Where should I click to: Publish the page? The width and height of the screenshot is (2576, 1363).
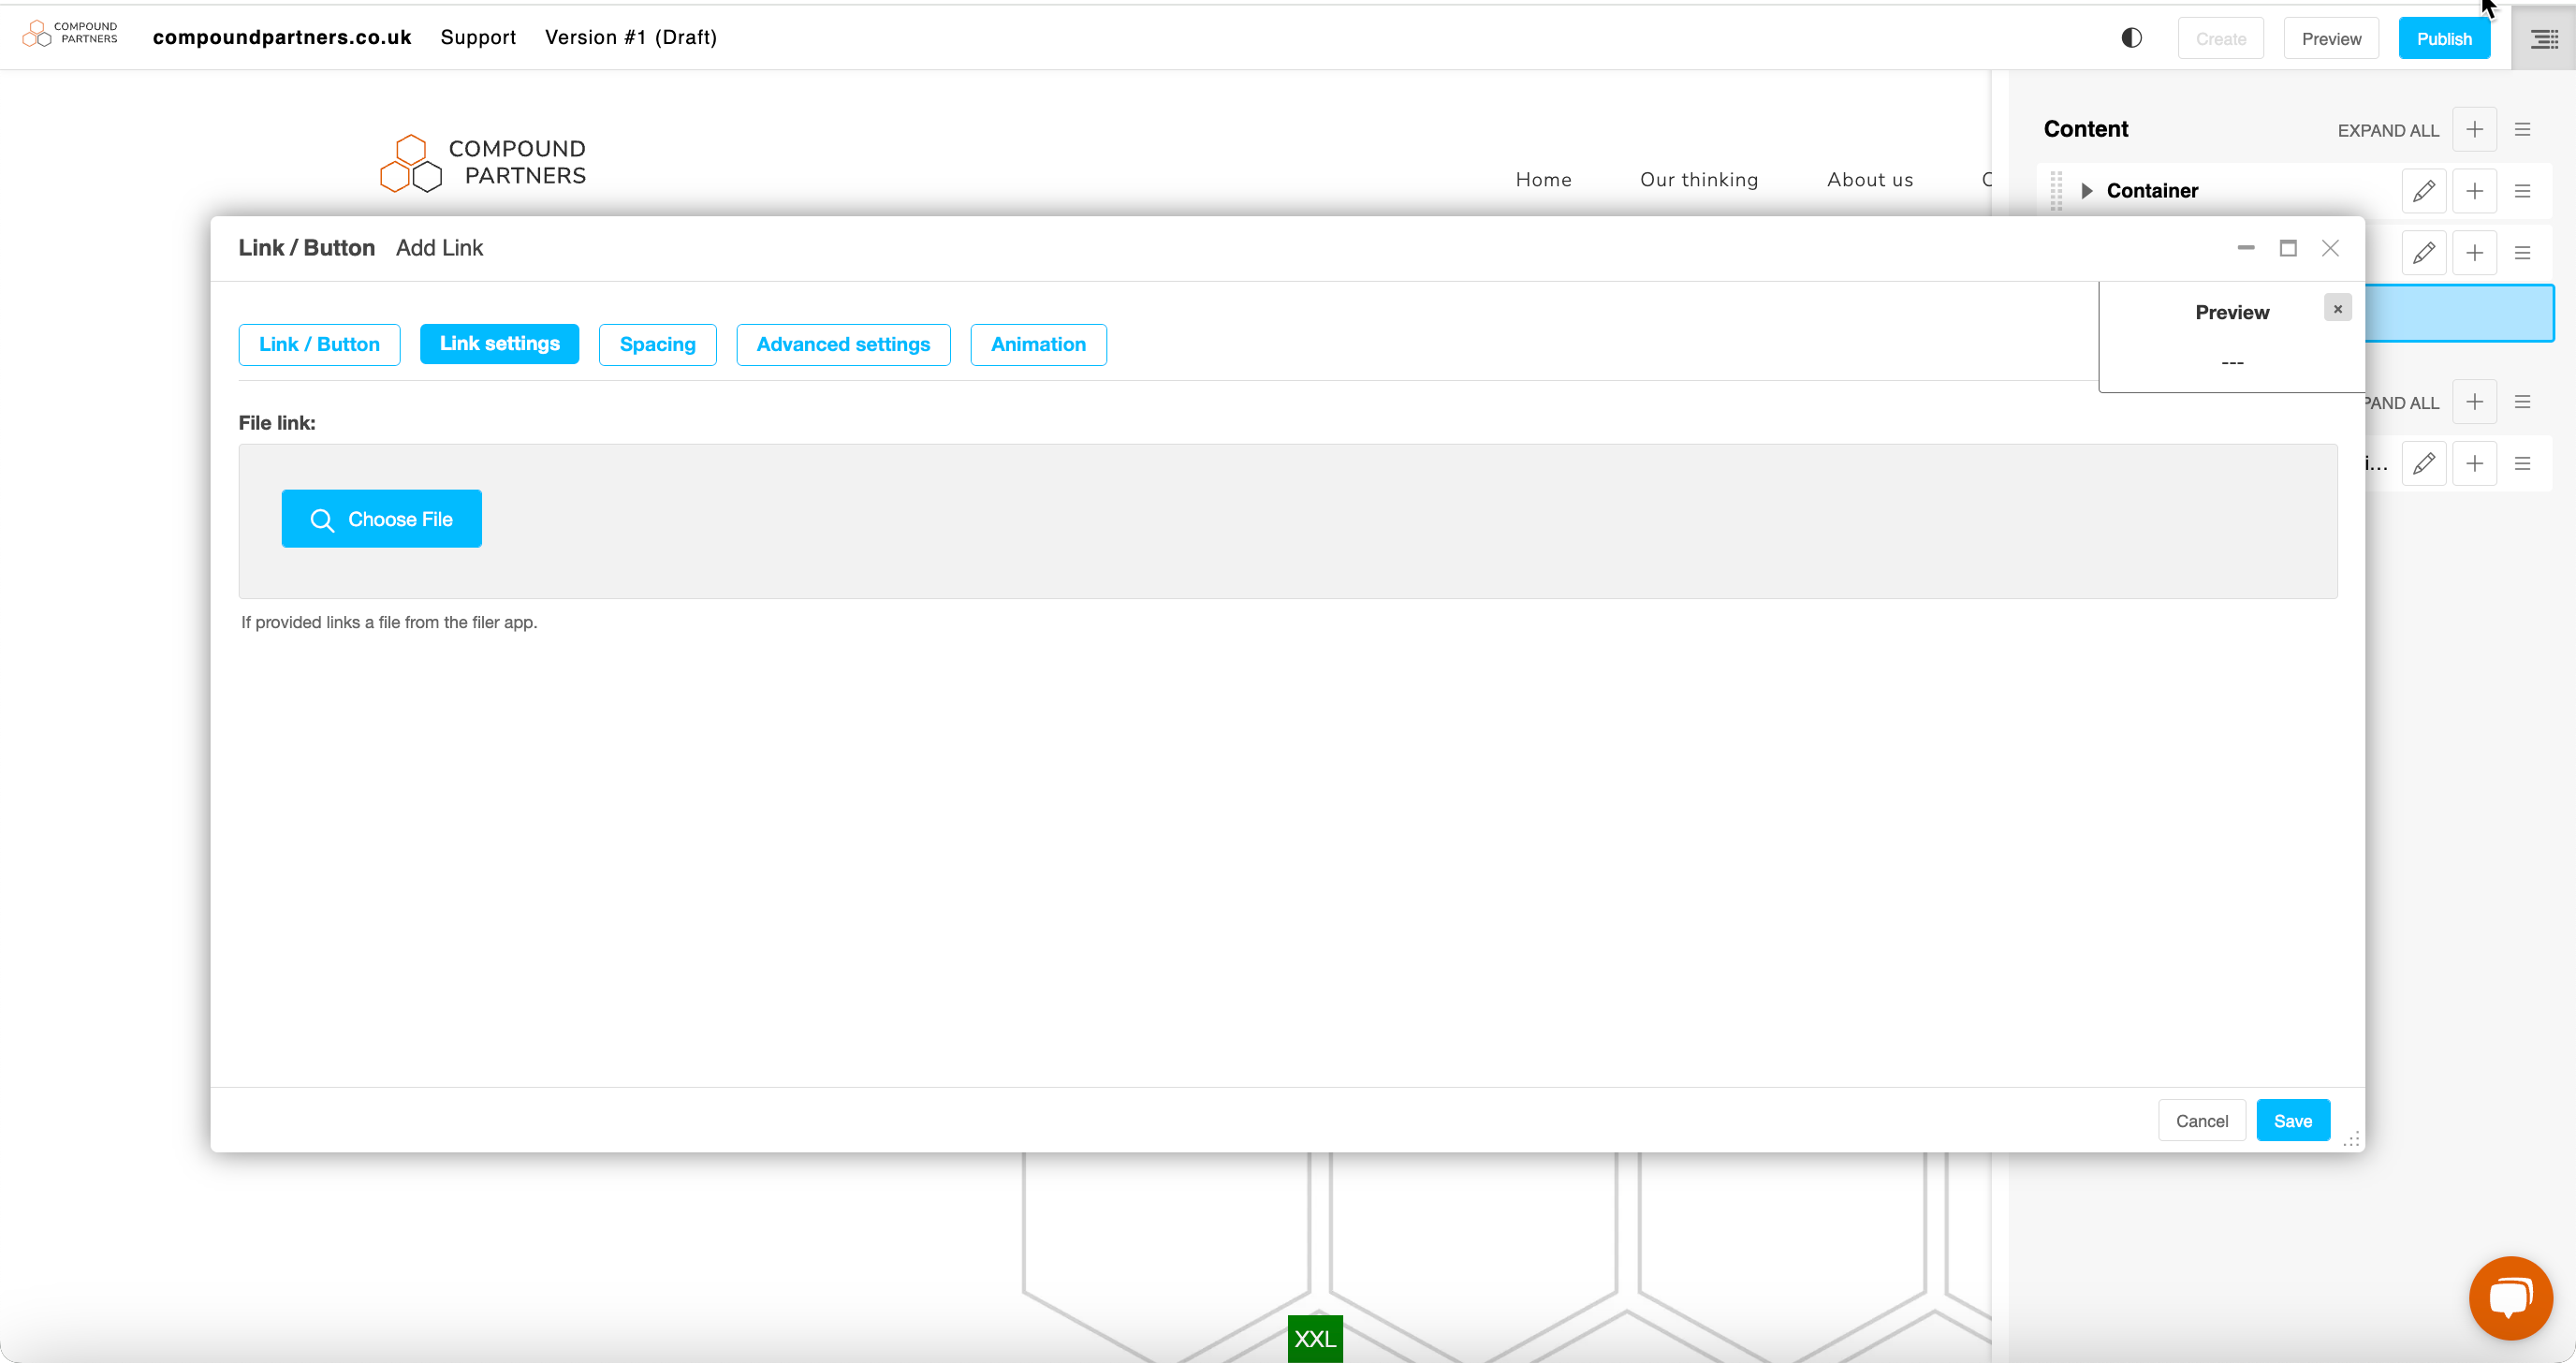[x=2444, y=39]
